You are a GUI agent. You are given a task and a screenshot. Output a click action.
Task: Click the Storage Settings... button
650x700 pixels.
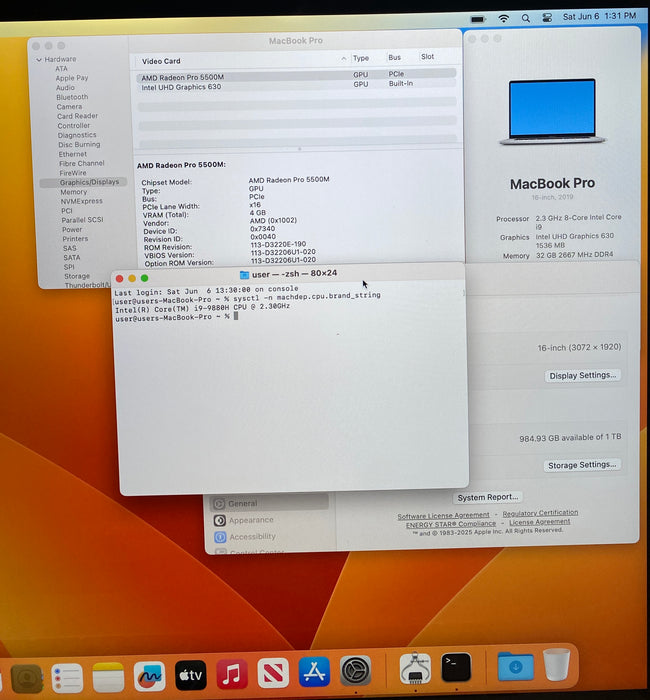point(582,465)
